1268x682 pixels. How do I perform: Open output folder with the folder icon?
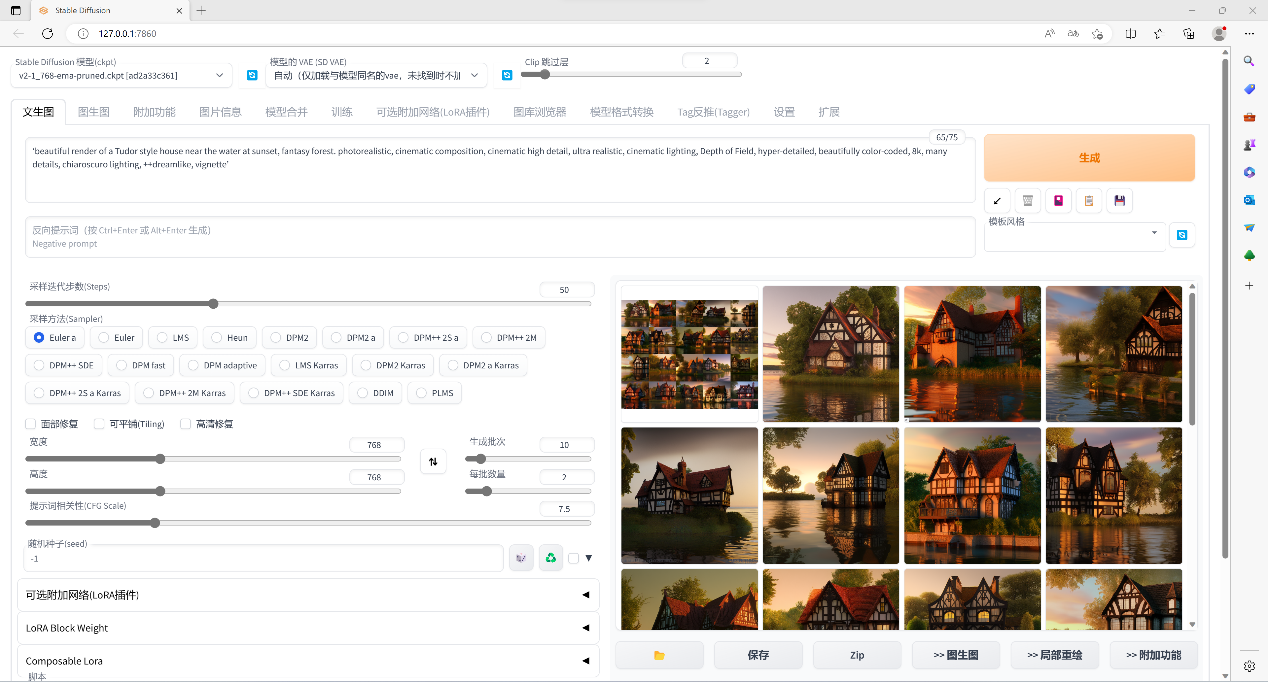tap(659, 655)
